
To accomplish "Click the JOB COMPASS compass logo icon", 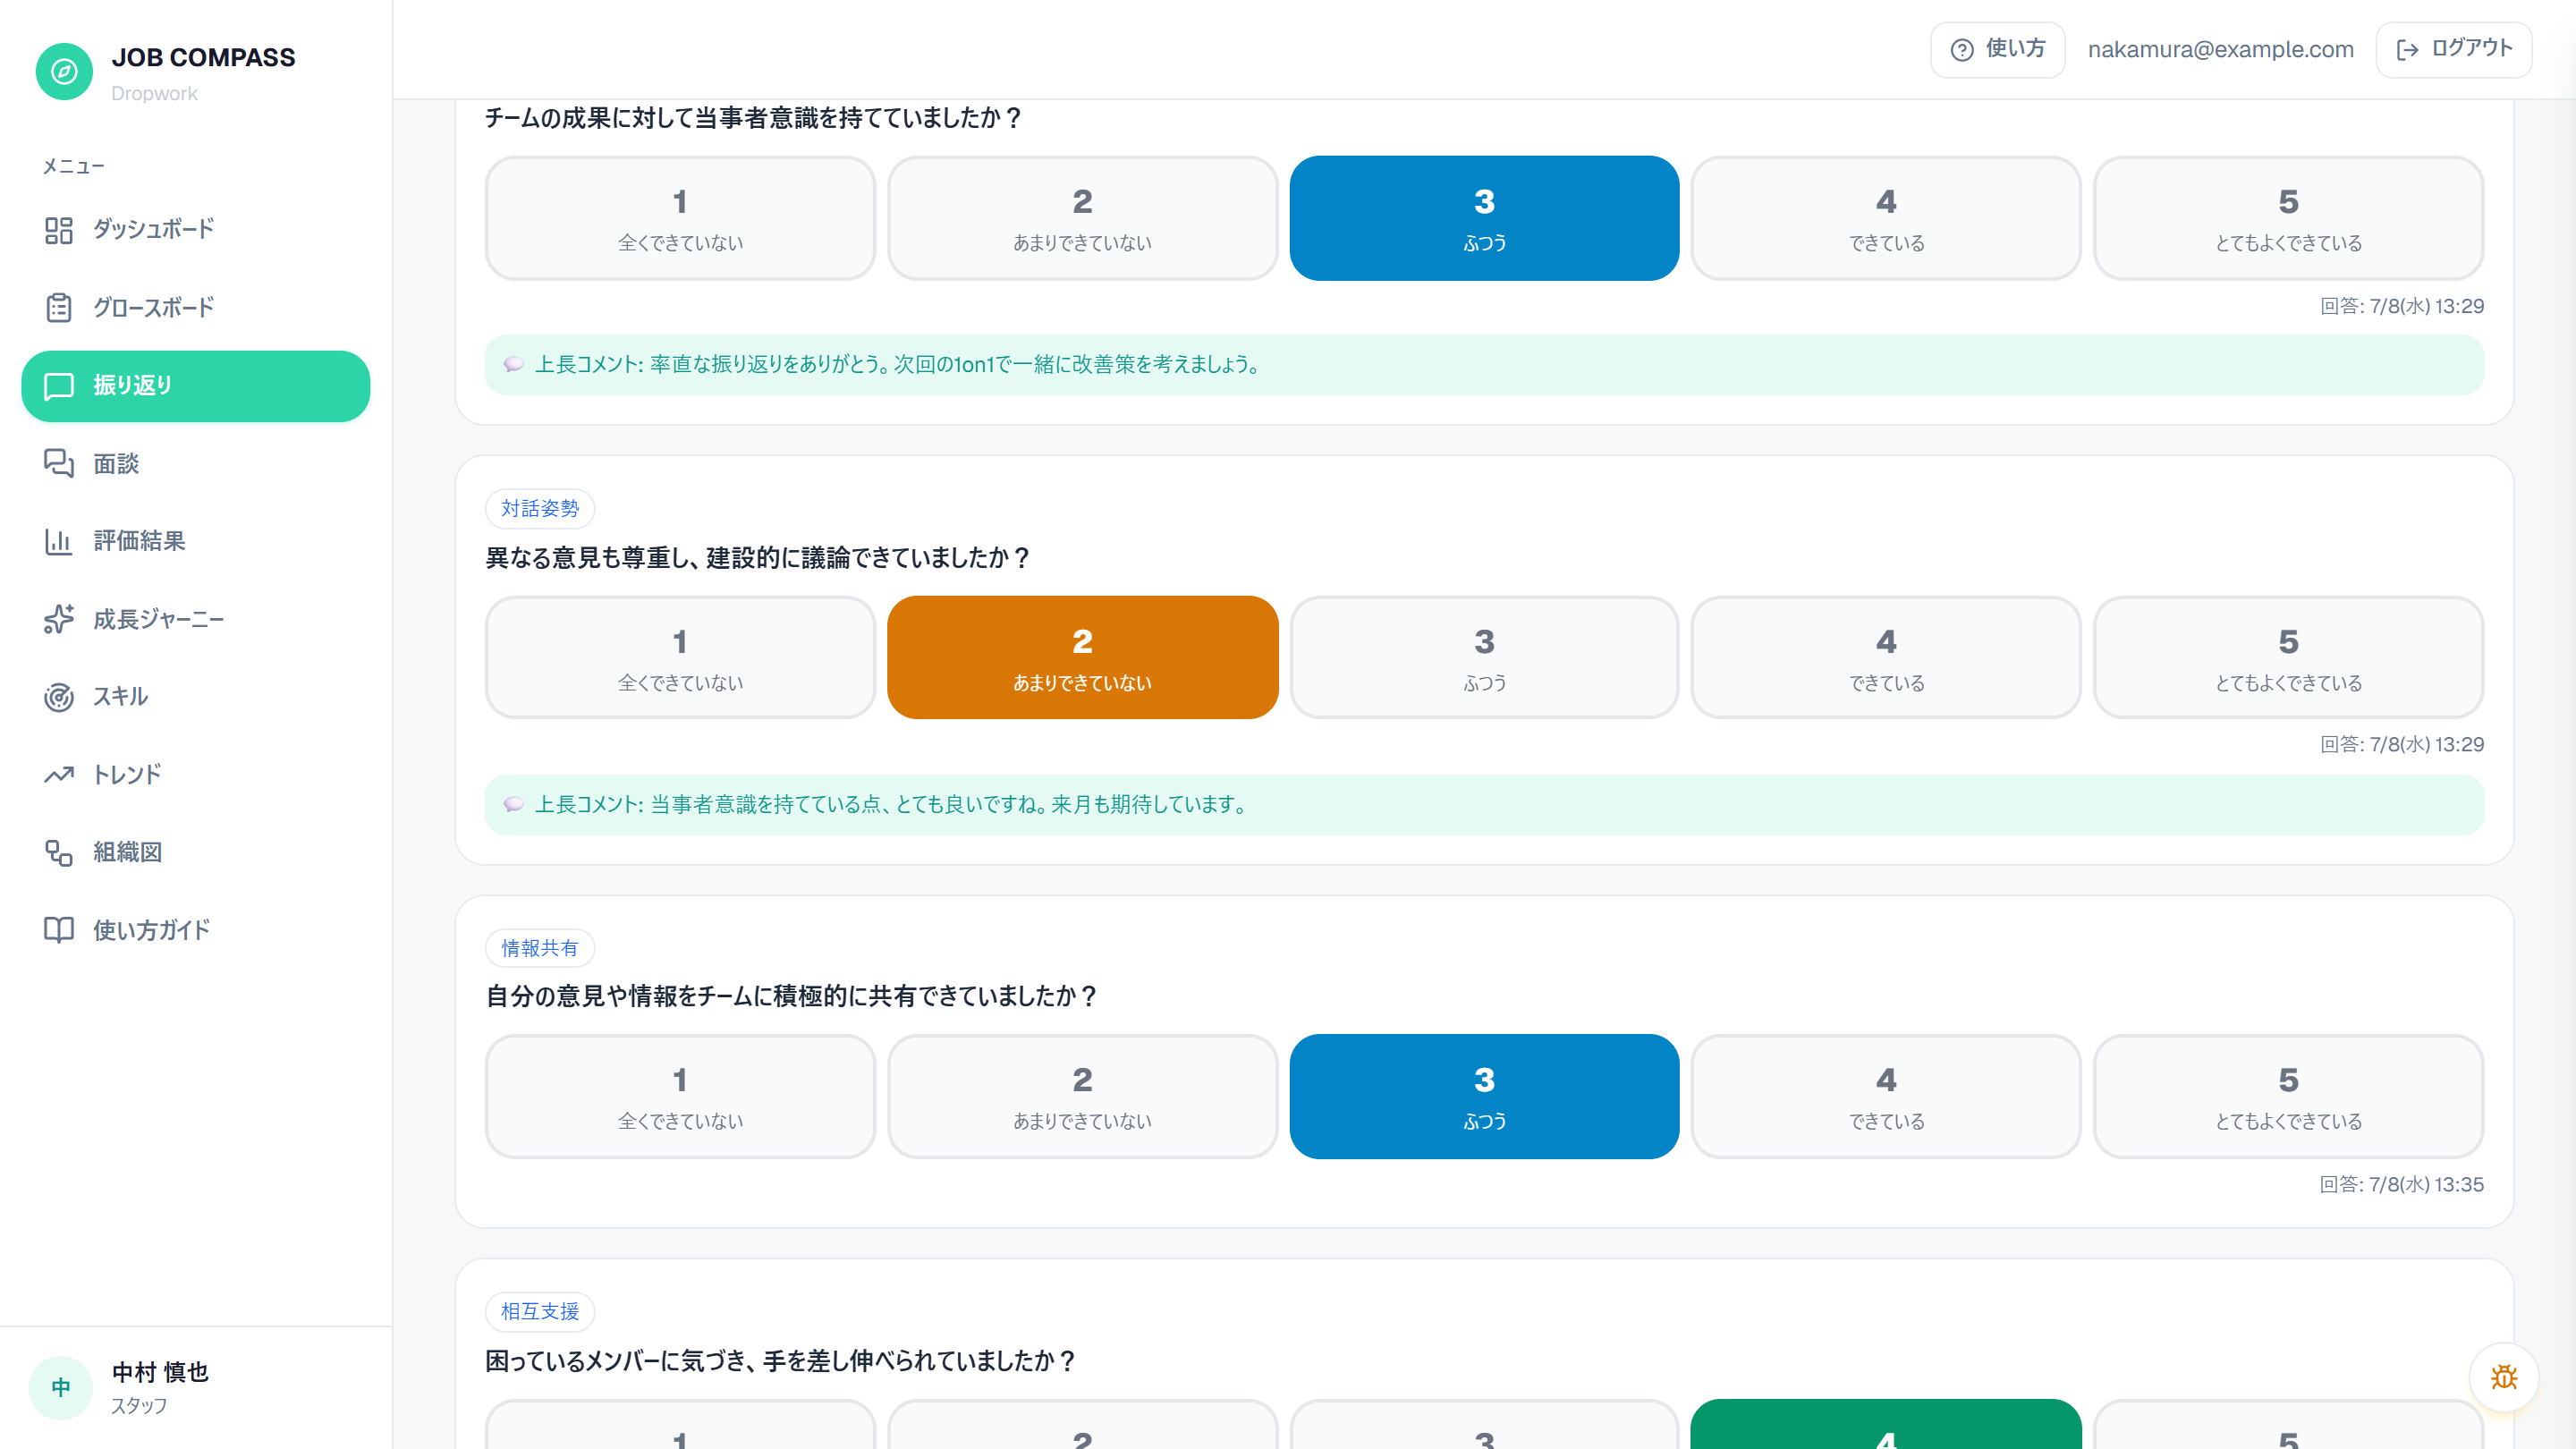I will click(64, 72).
